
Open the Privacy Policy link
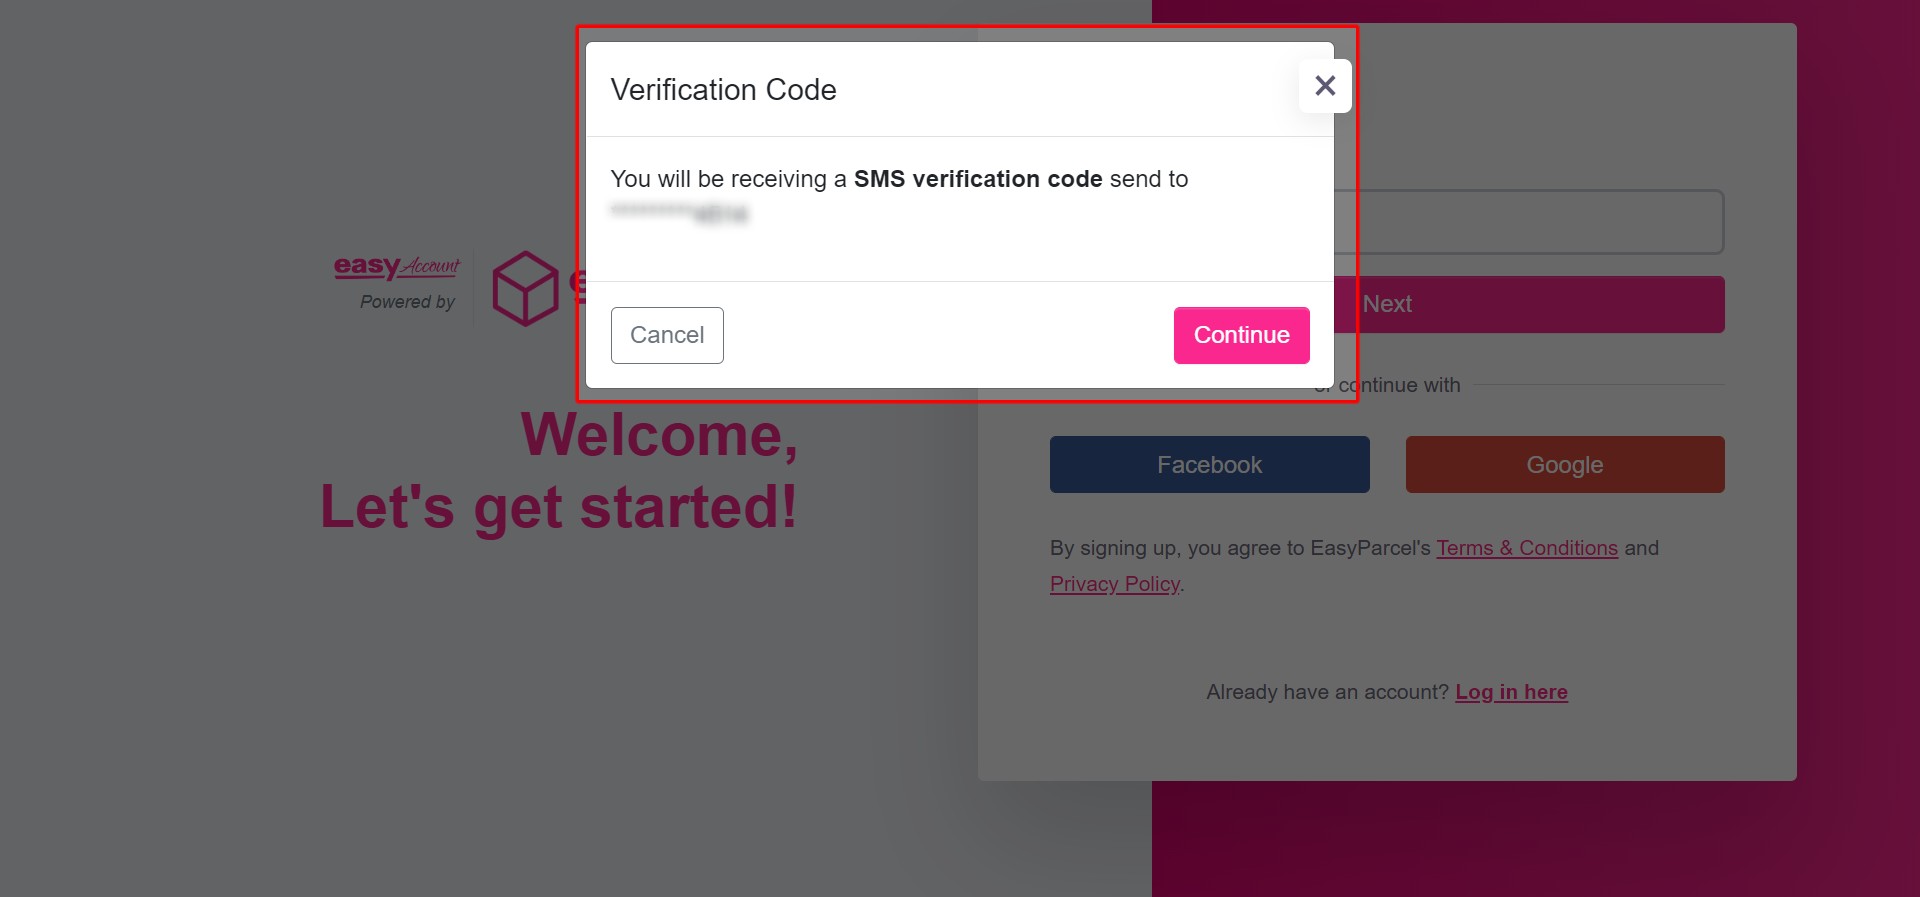click(x=1114, y=583)
